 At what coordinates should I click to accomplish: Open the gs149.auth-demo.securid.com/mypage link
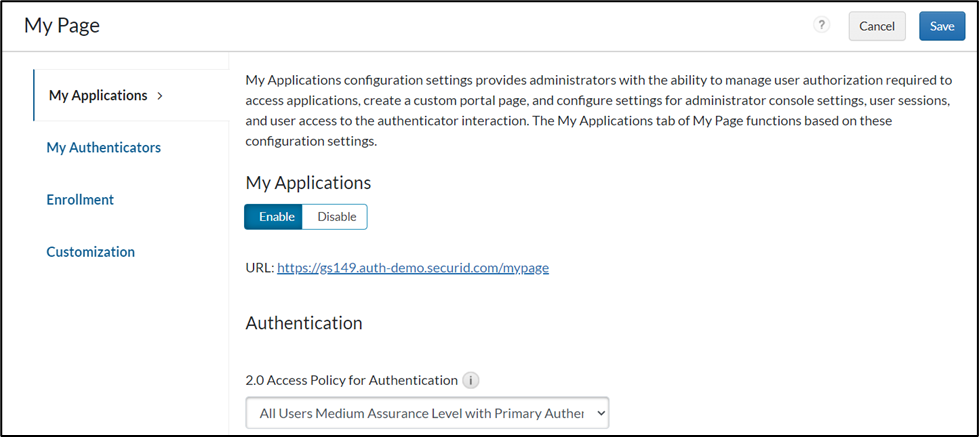[413, 268]
